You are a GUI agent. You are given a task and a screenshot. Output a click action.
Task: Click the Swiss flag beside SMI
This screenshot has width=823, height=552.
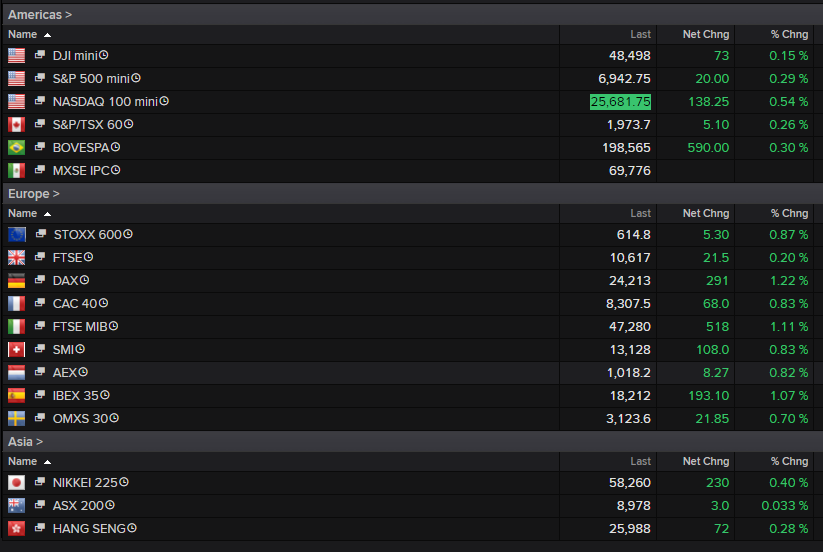pos(16,349)
